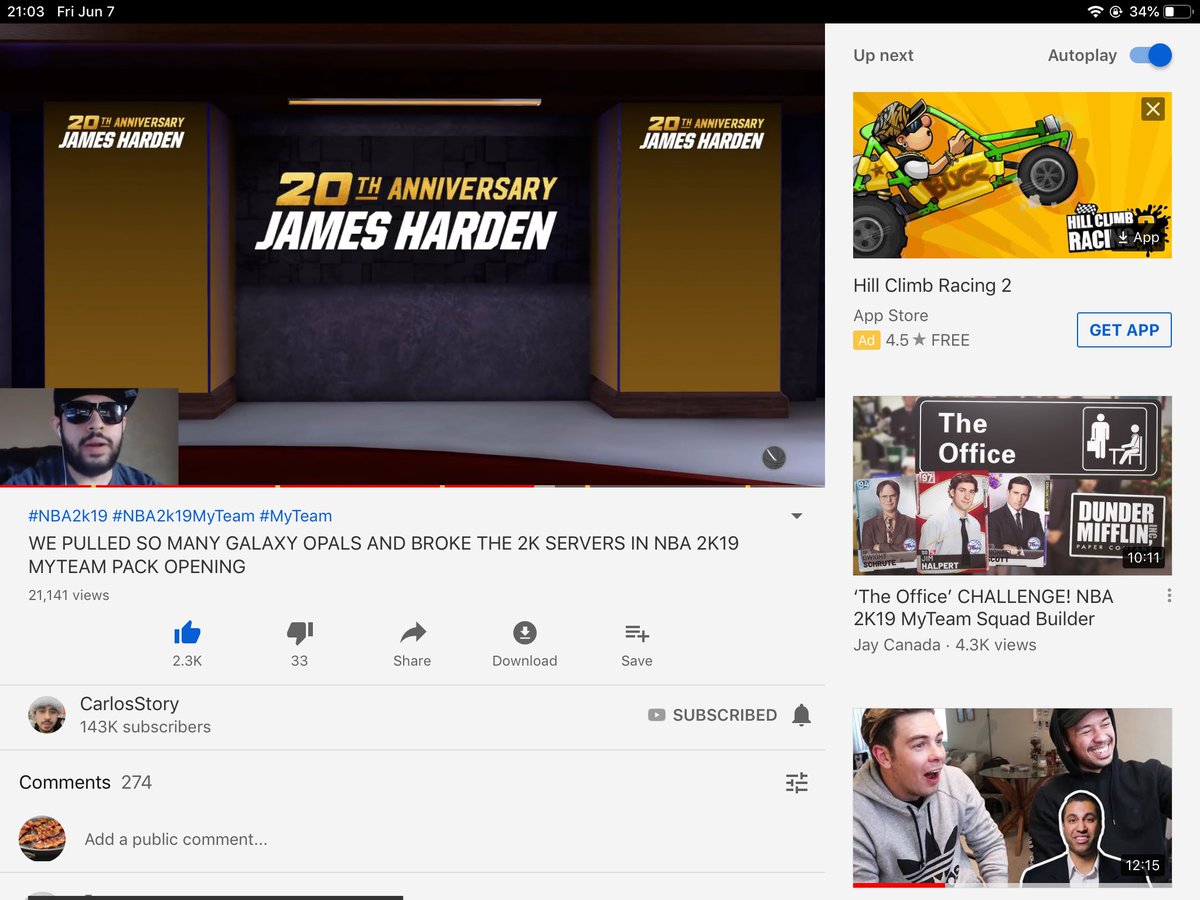Tap the YouTube icon beside SUBSCRIBED
The width and height of the screenshot is (1200, 900).
(x=656, y=715)
